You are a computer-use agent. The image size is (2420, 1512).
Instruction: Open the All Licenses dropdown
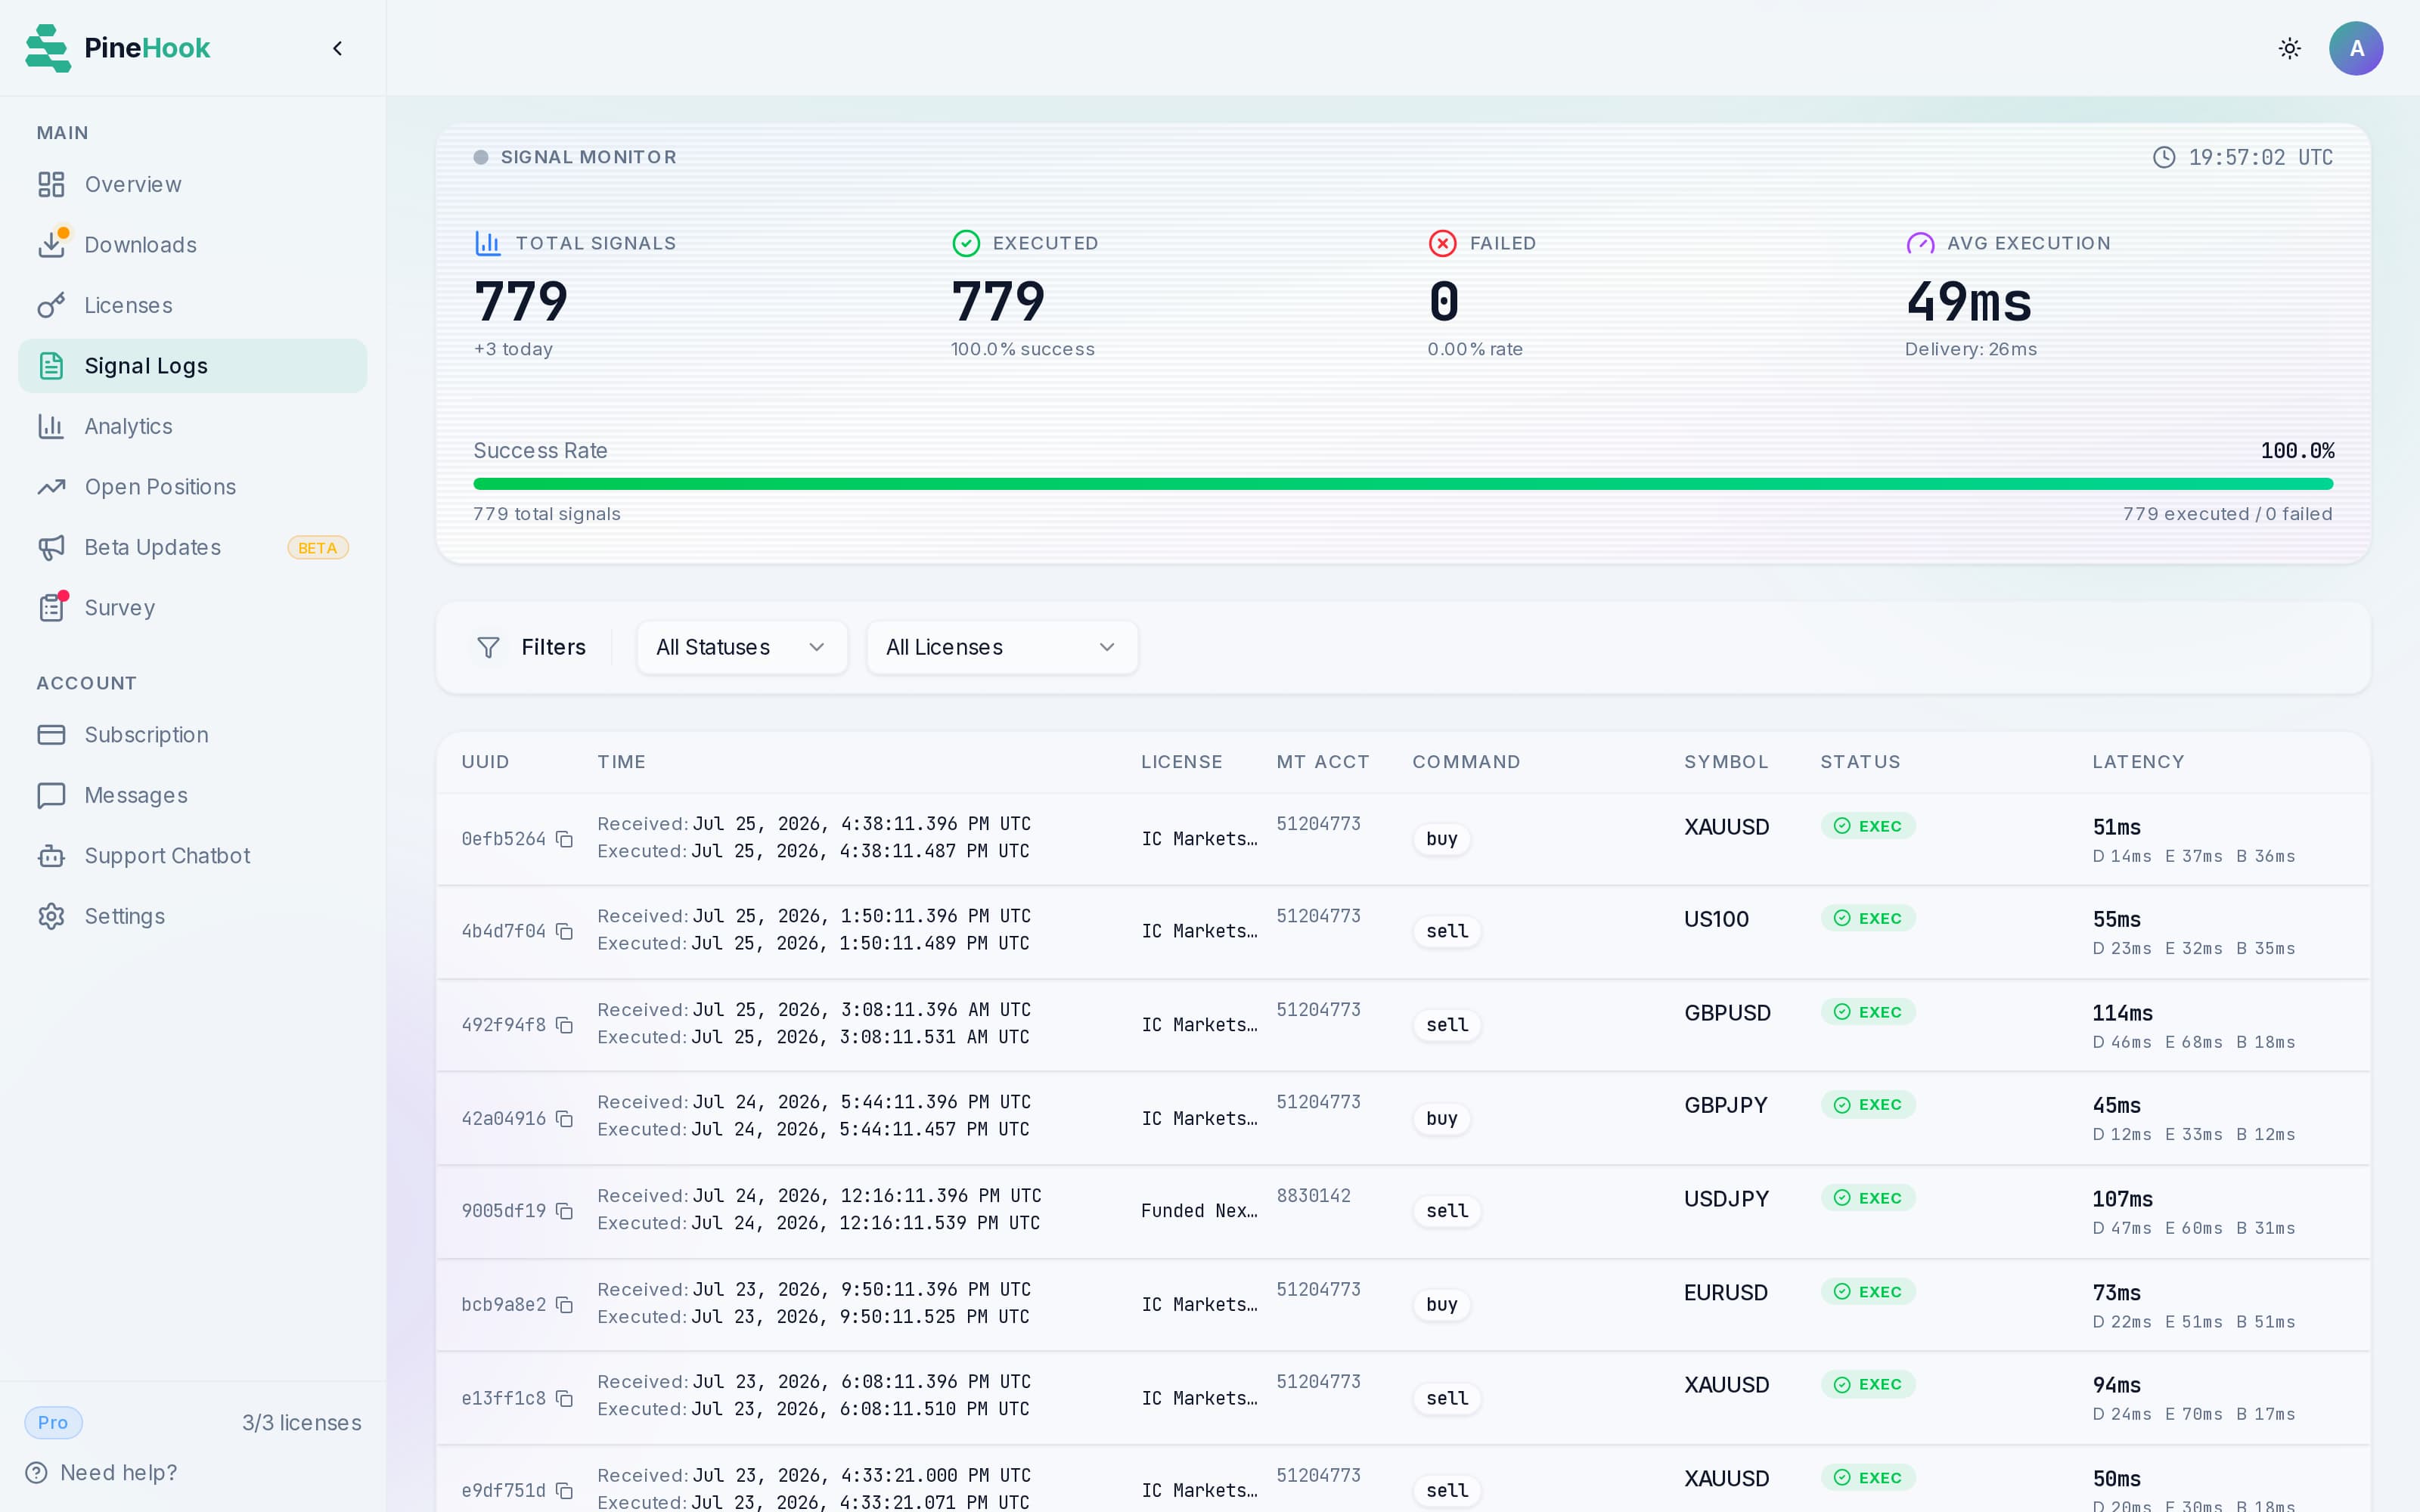point(1002,647)
